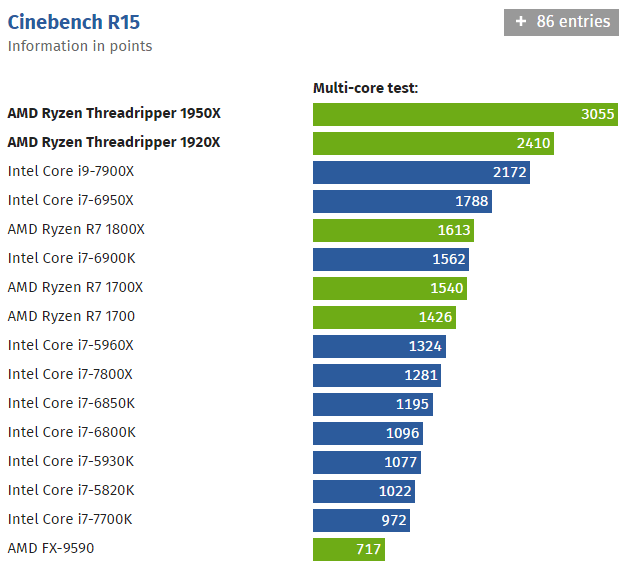Screen dimensions: 624x566
Task: Select the Intel Core i7-6950X bar
Action: click(402, 201)
